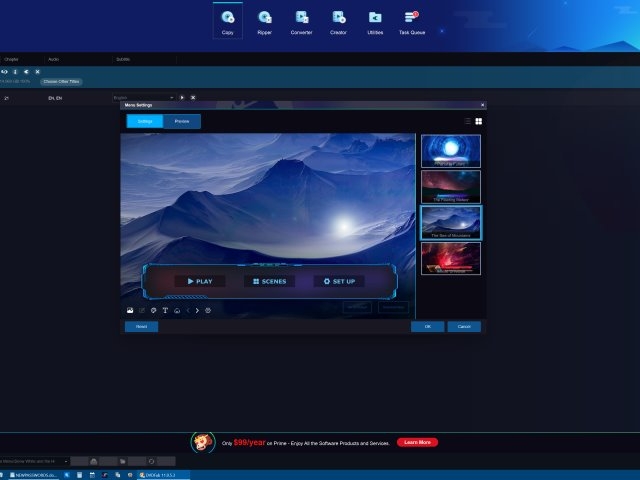Image resolution: width=640 pixels, height=480 pixels.
Task: Select the text tool icon below preview
Action: pos(165,310)
